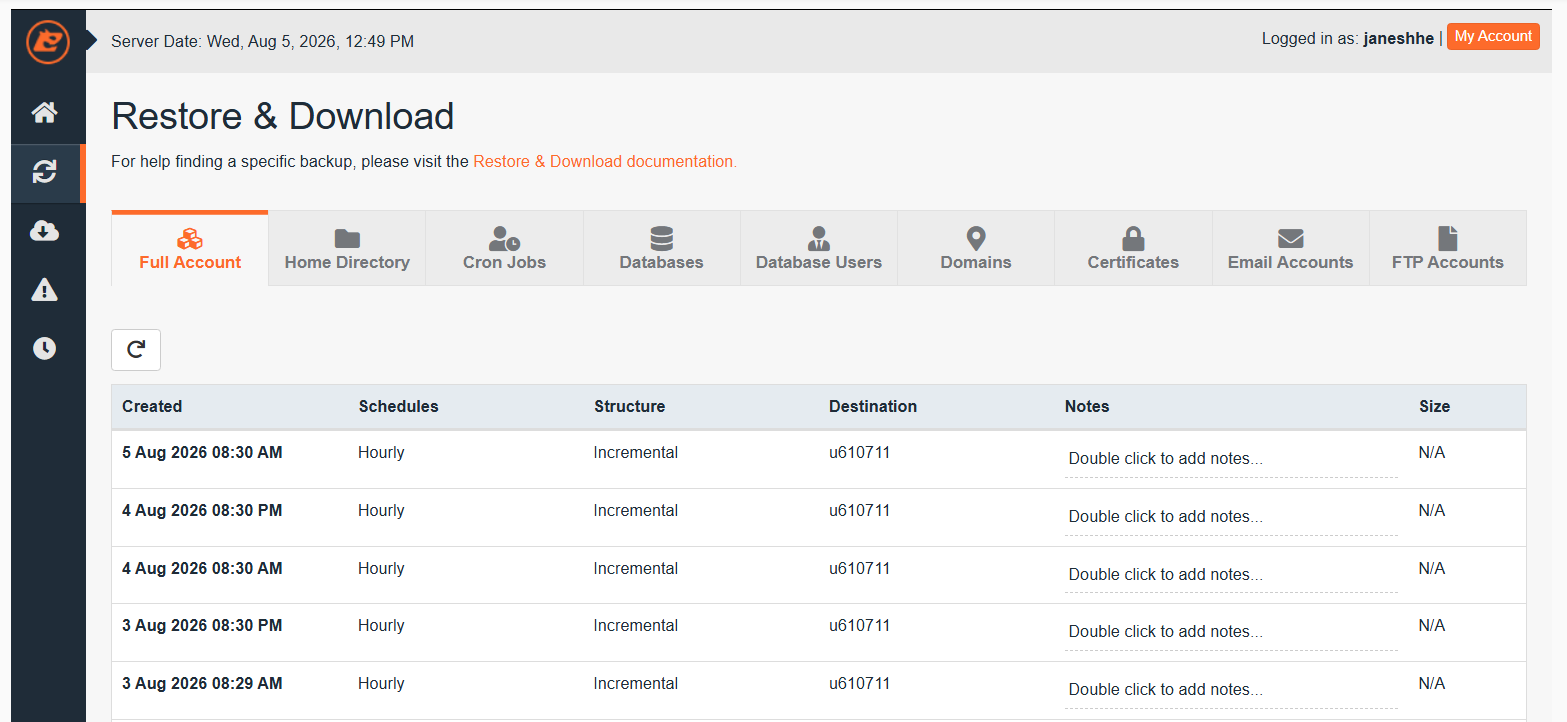This screenshot has width=1567, height=722.
Task: Click the FTP Accounts file icon
Action: (1447, 238)
